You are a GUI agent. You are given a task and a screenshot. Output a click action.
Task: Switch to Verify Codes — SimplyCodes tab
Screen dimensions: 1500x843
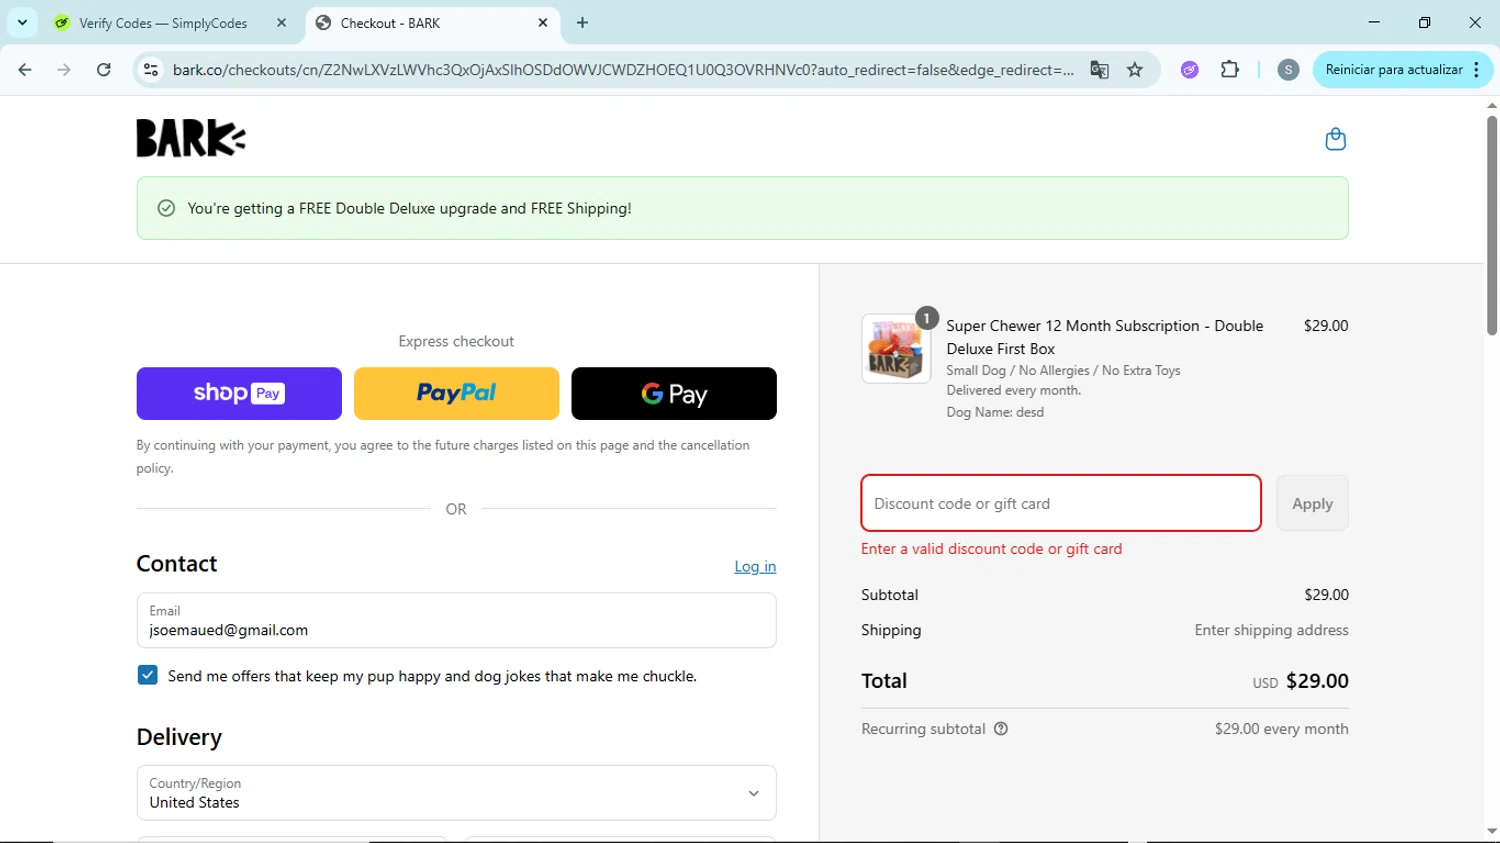coord(163,23)
